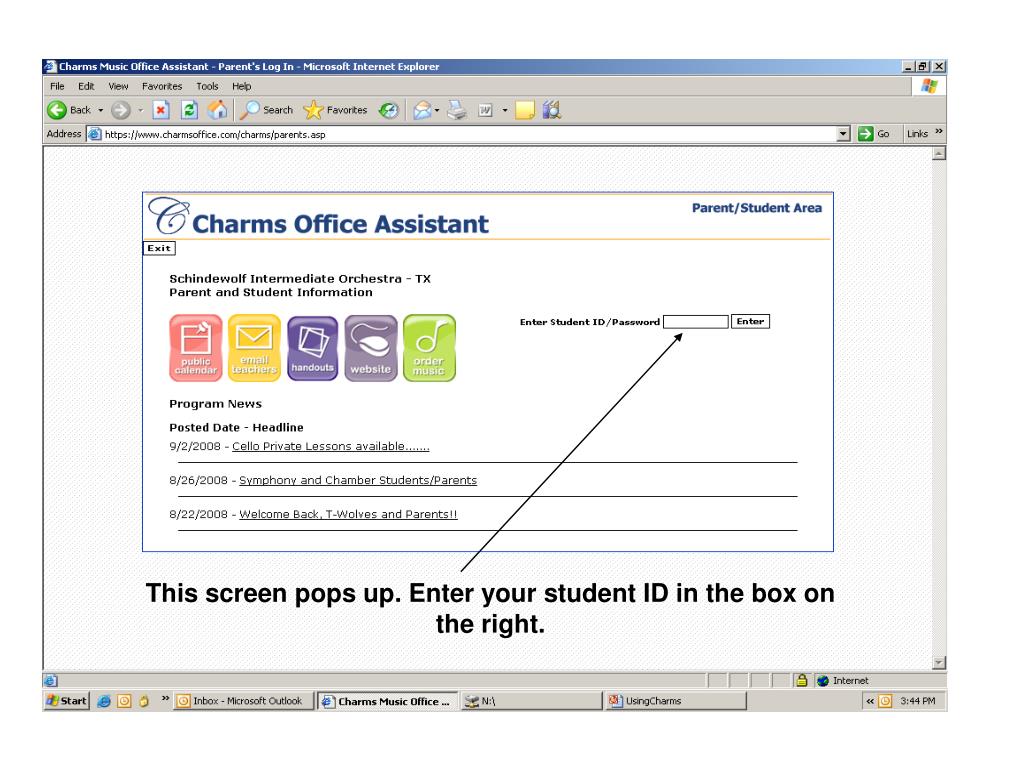This screenshot has height=768, width=1024.
Task: Click the third quick launch icon
Action: [x=144, y=701]
